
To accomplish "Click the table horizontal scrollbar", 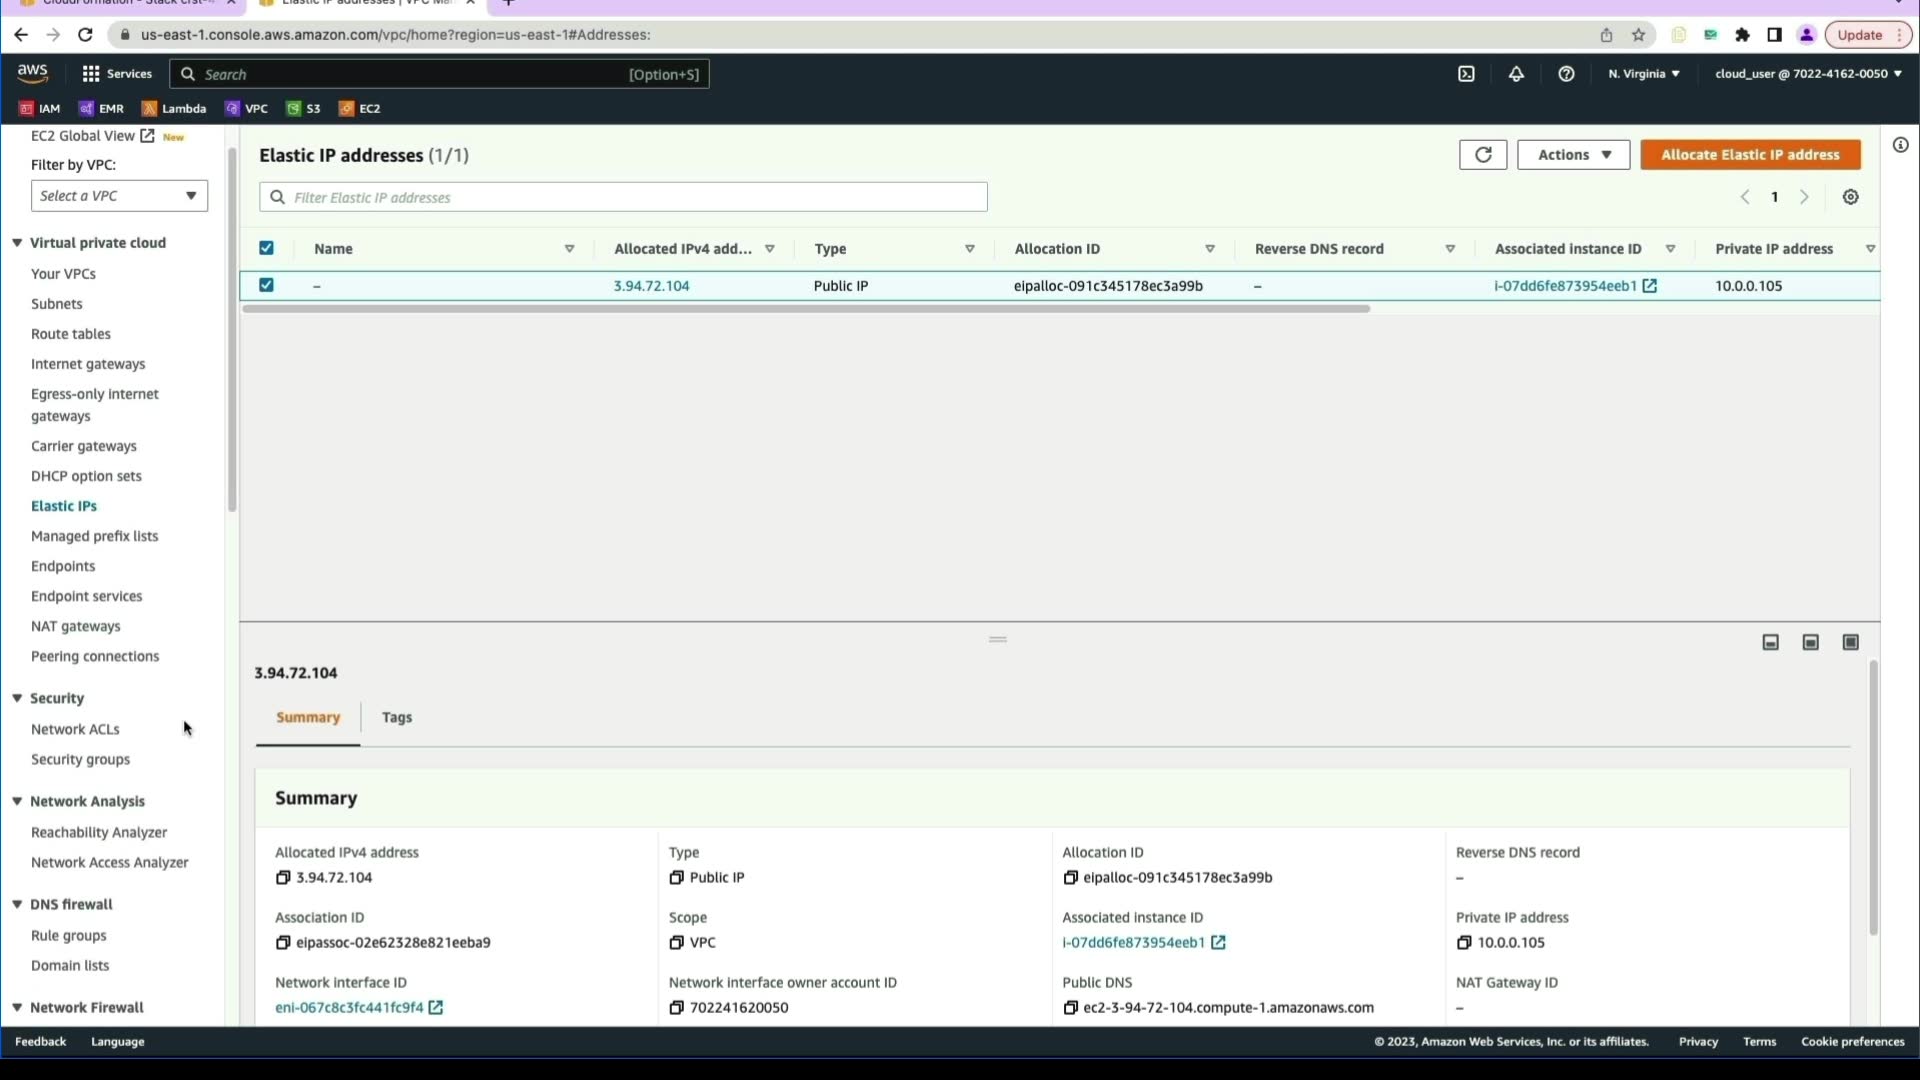I will click(805, 309).
